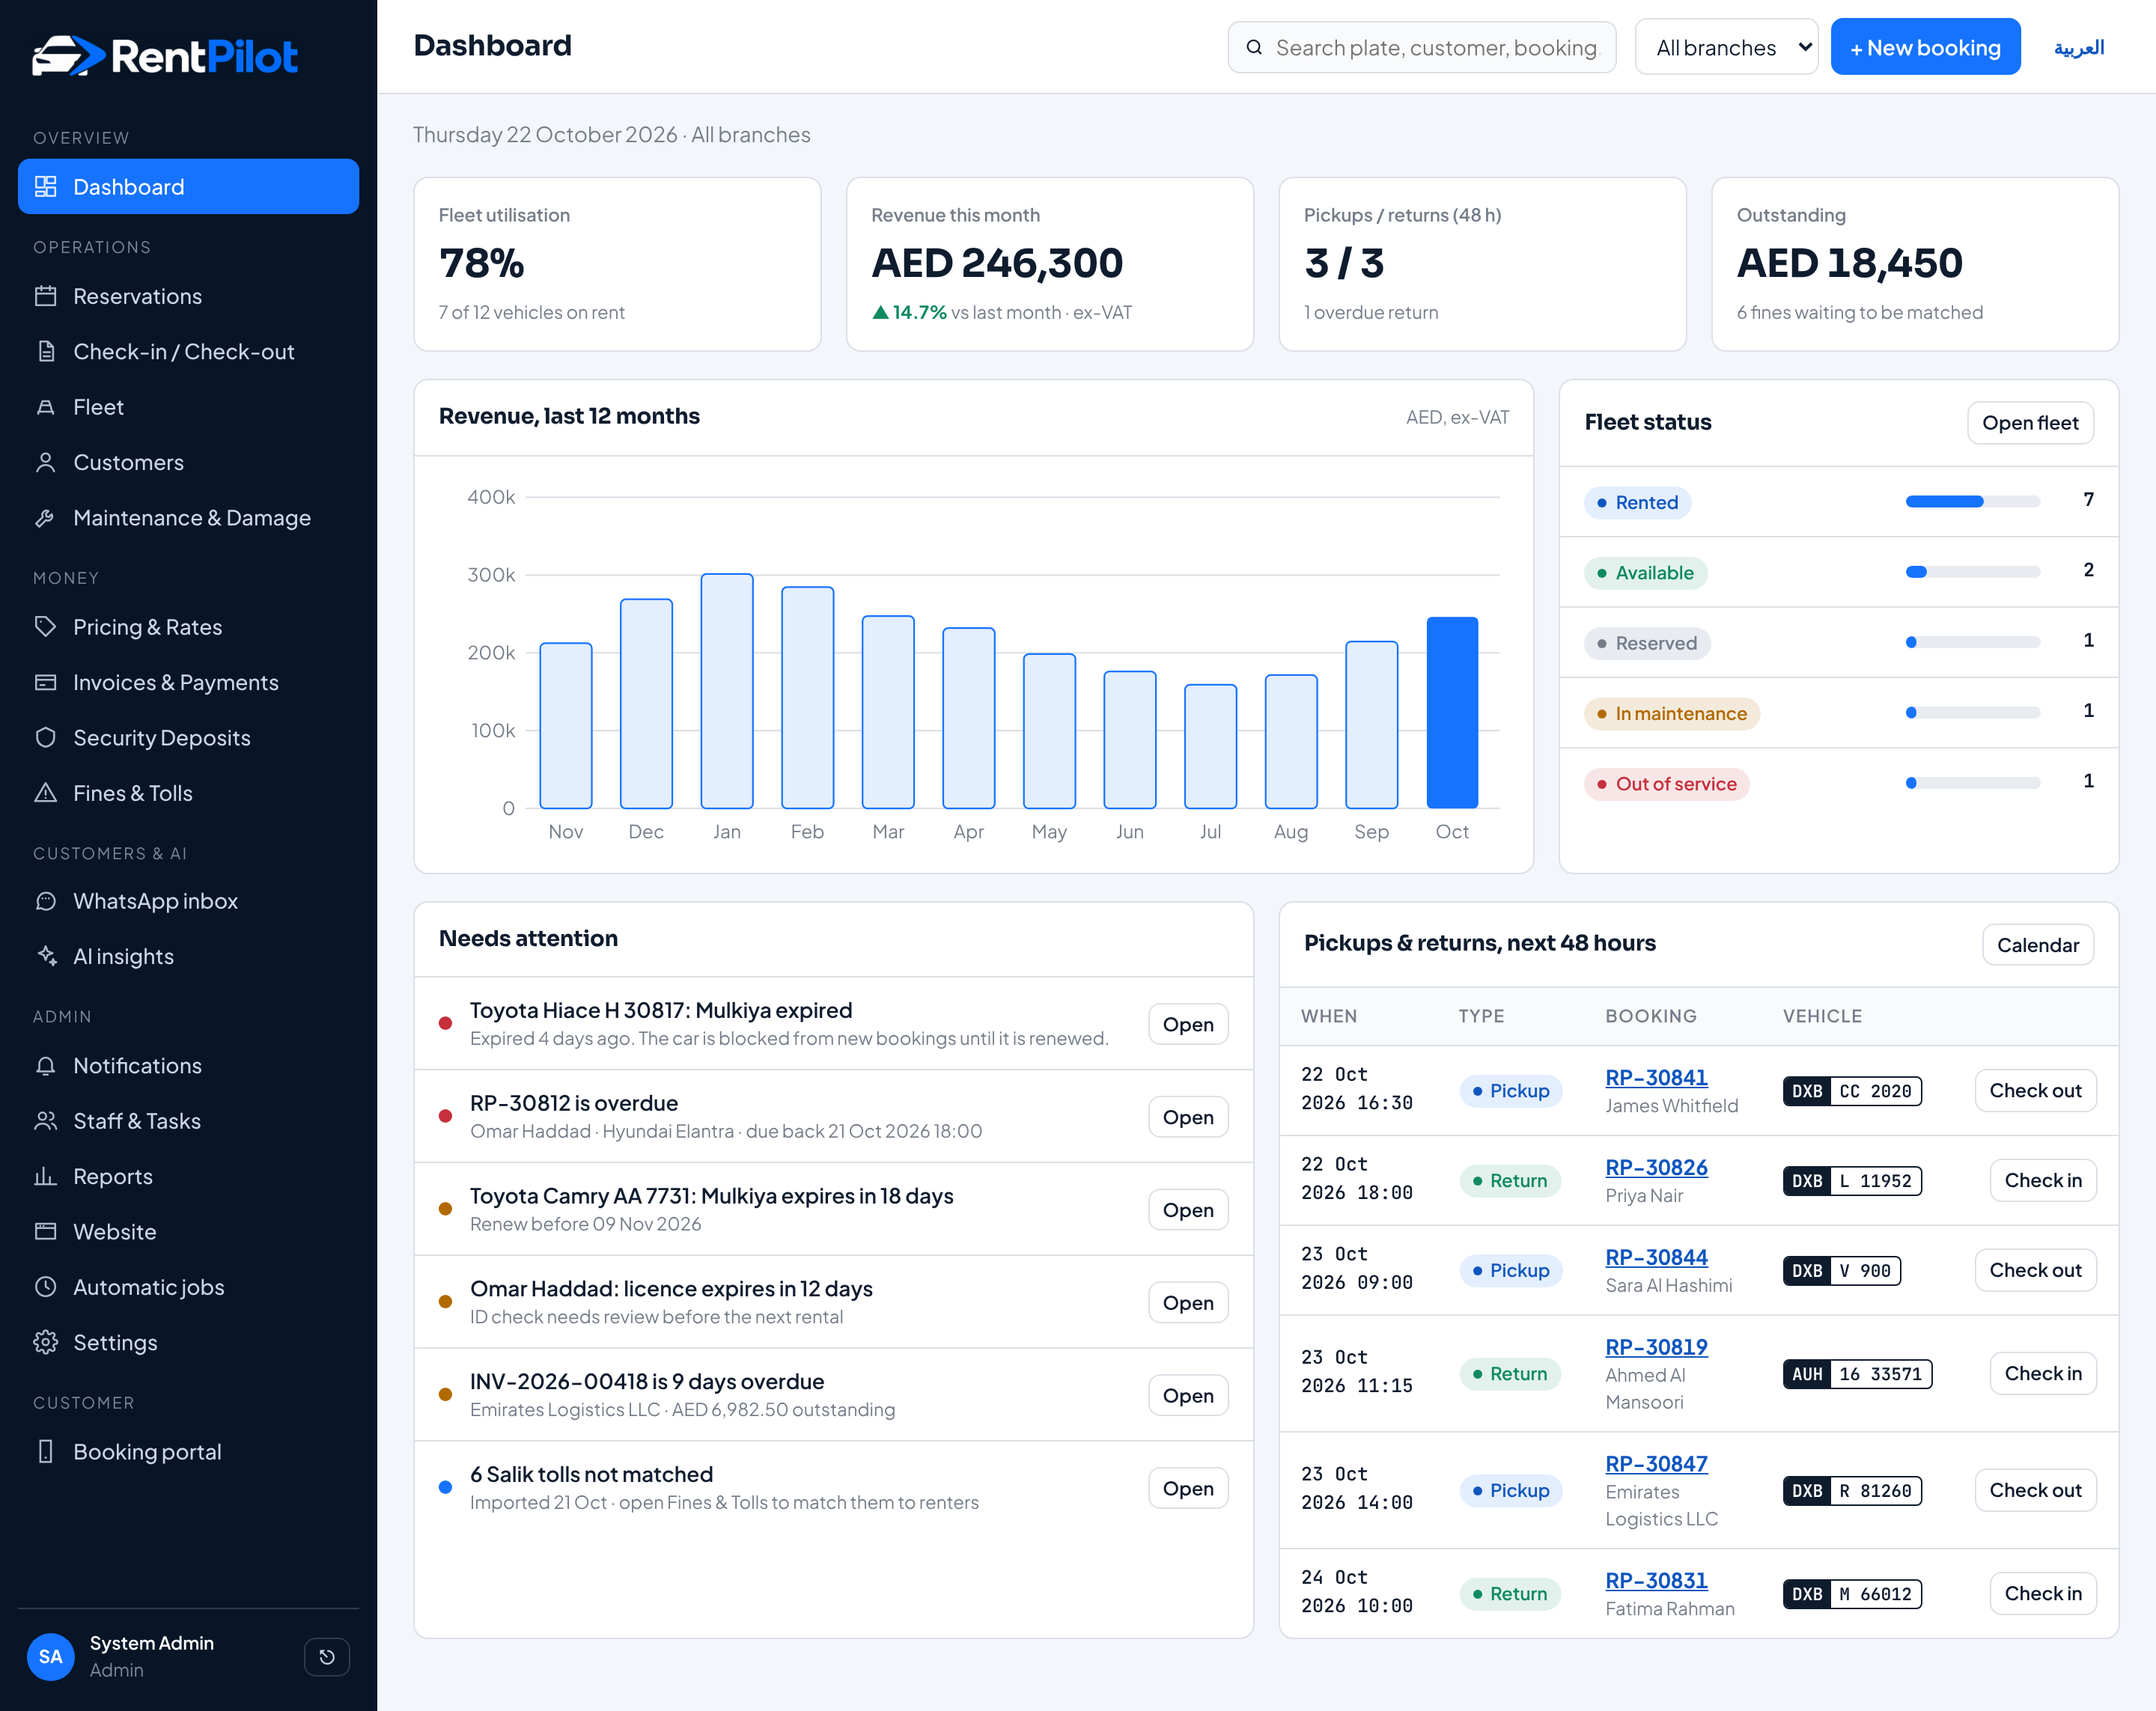This screenshot has width=2156, height=1711.
Task: Switch language via the Arabic link
Action: pos(2079,47)
